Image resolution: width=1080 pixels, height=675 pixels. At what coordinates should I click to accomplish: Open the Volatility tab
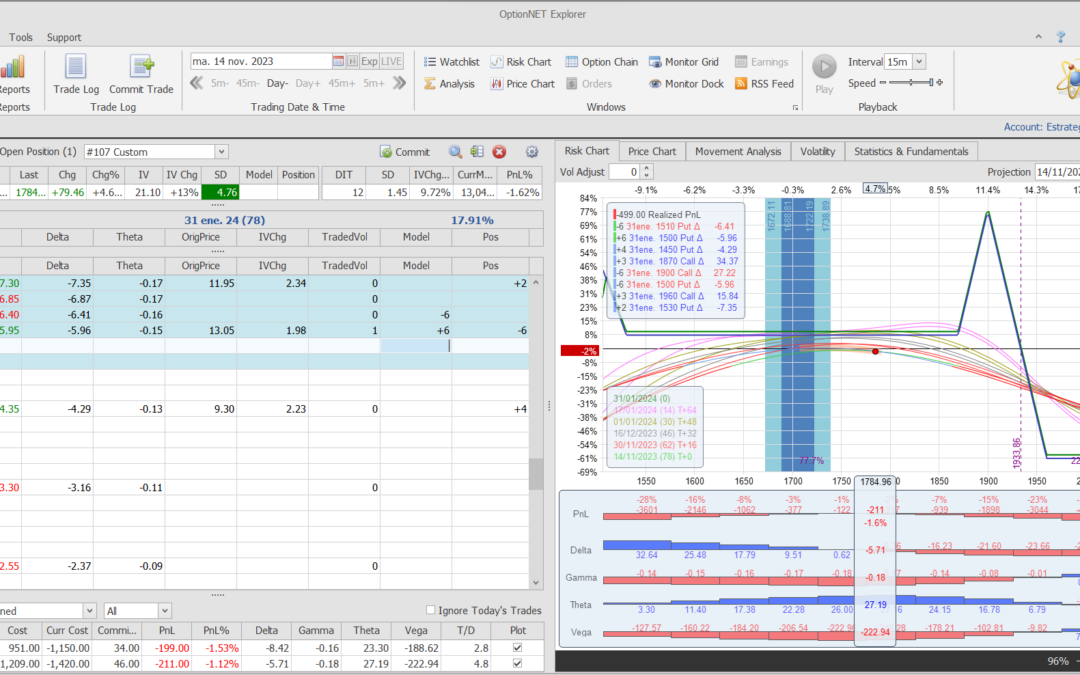pyautogui.click(x=817, y=151)
